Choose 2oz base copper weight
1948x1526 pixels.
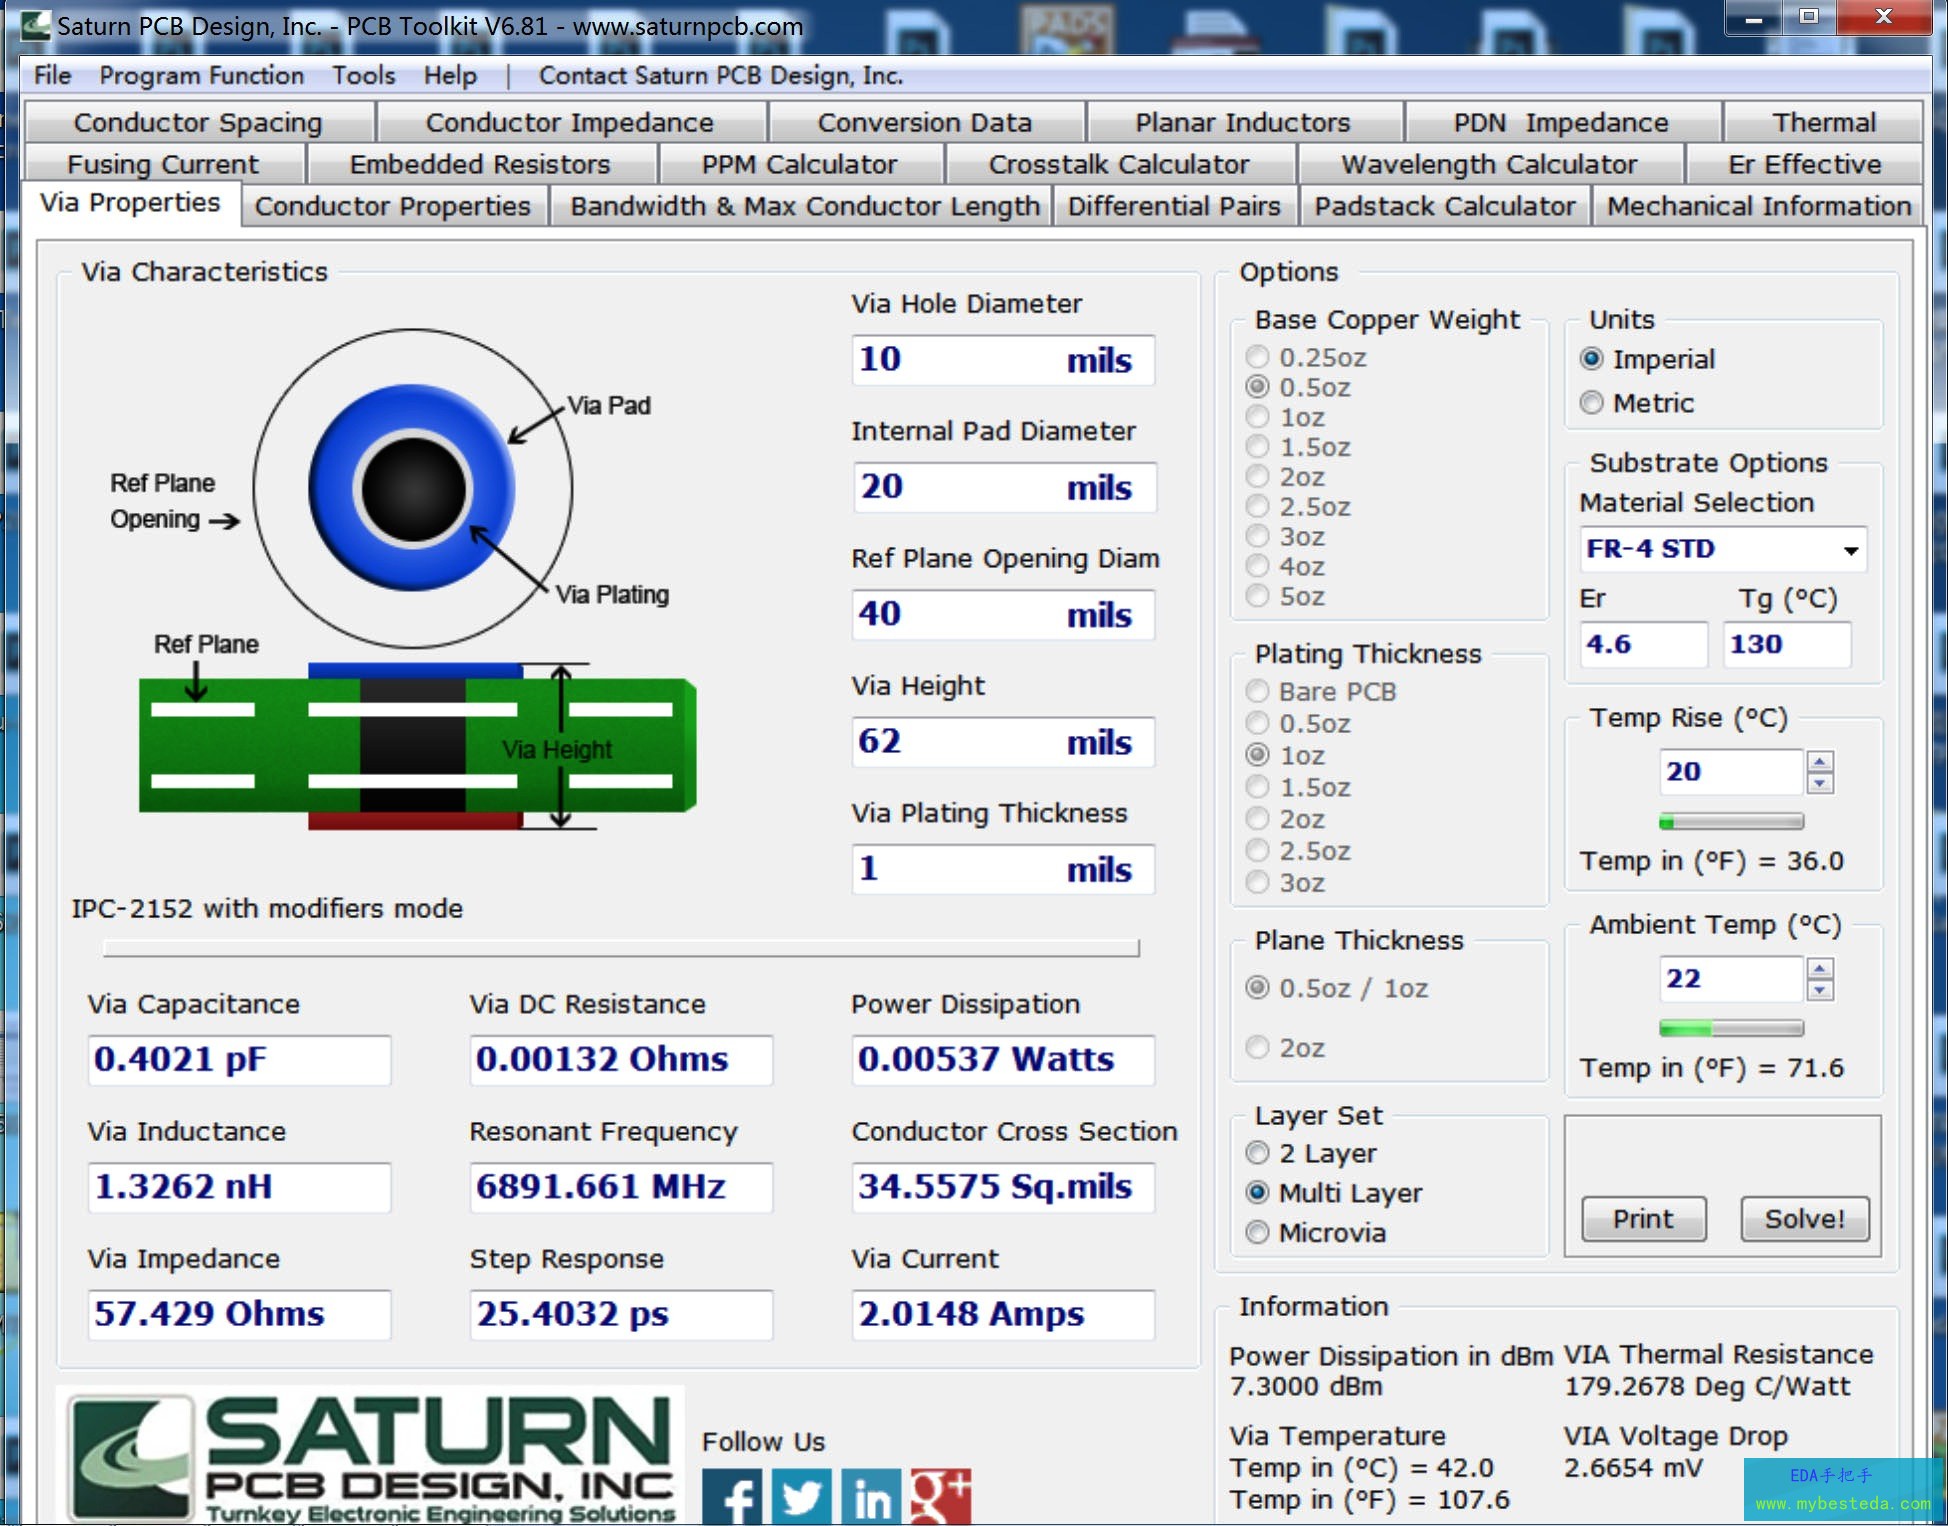(x=1258, y=477)
